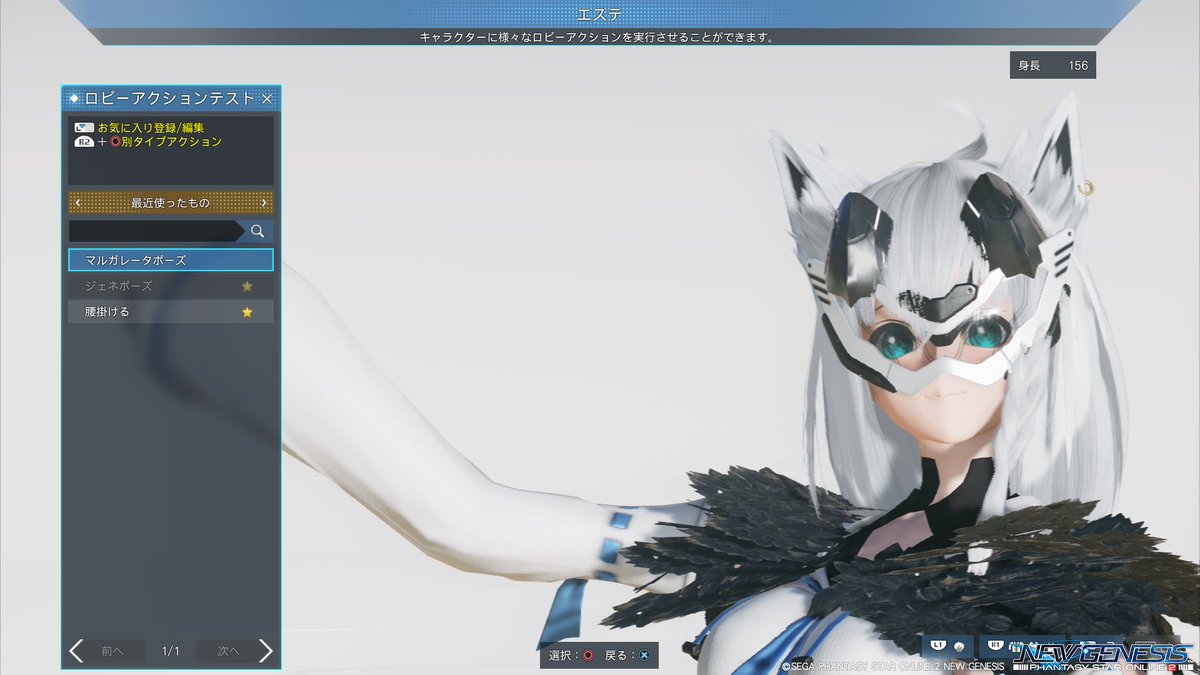Click the R2 button icon

[x=84, y=142]
